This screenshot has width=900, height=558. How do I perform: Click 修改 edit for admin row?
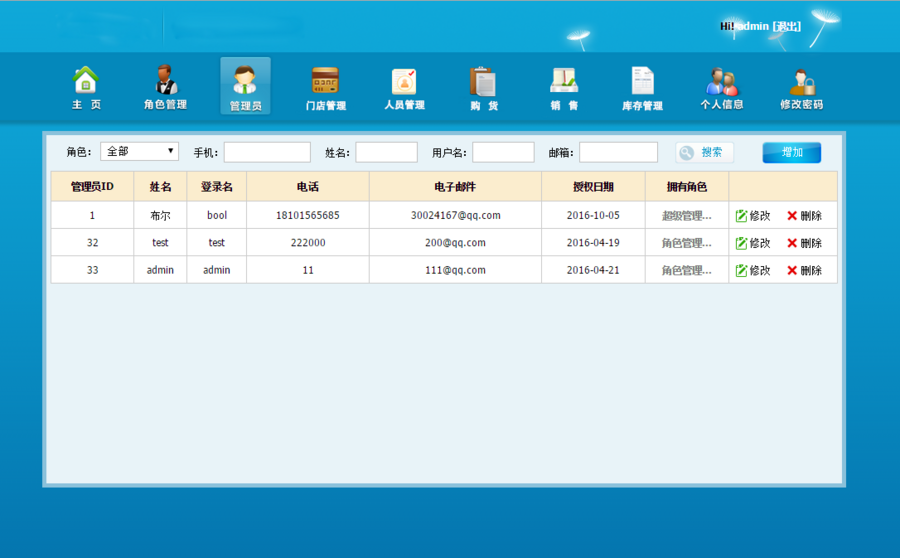753,270
